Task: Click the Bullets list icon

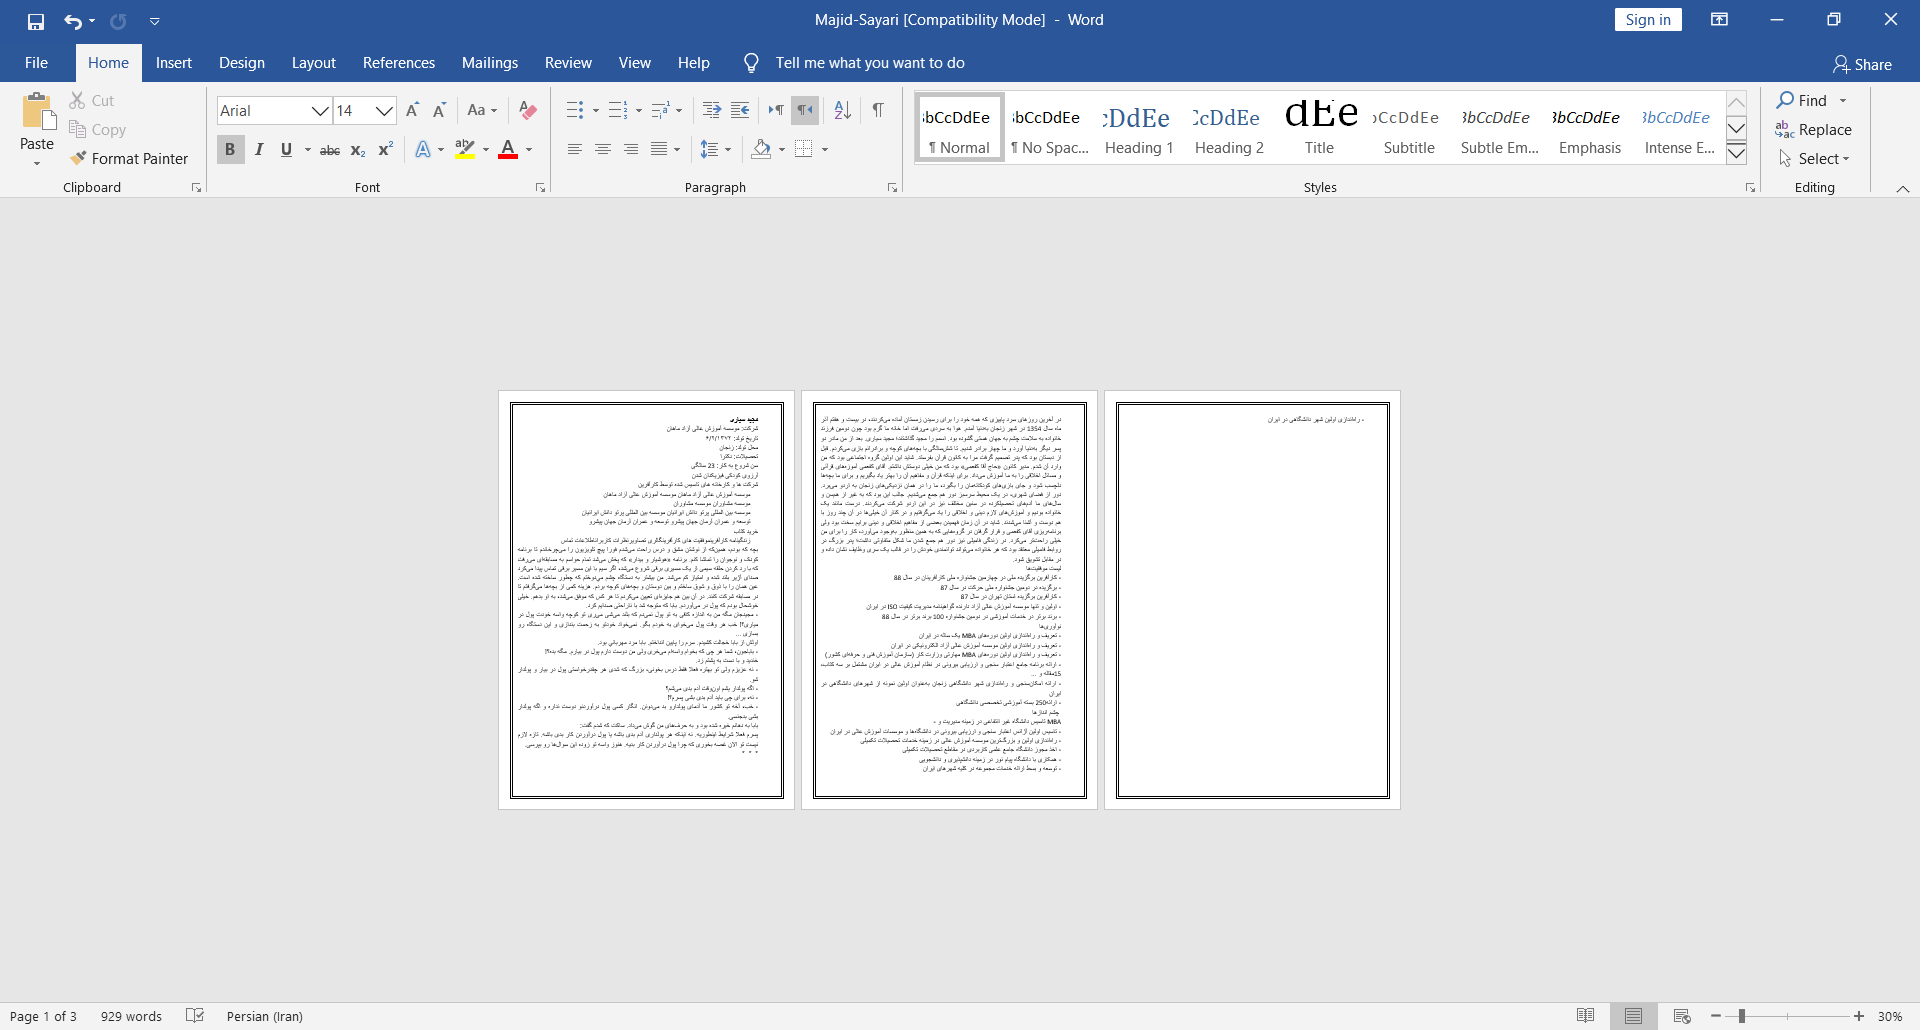Action: [575, 110]
